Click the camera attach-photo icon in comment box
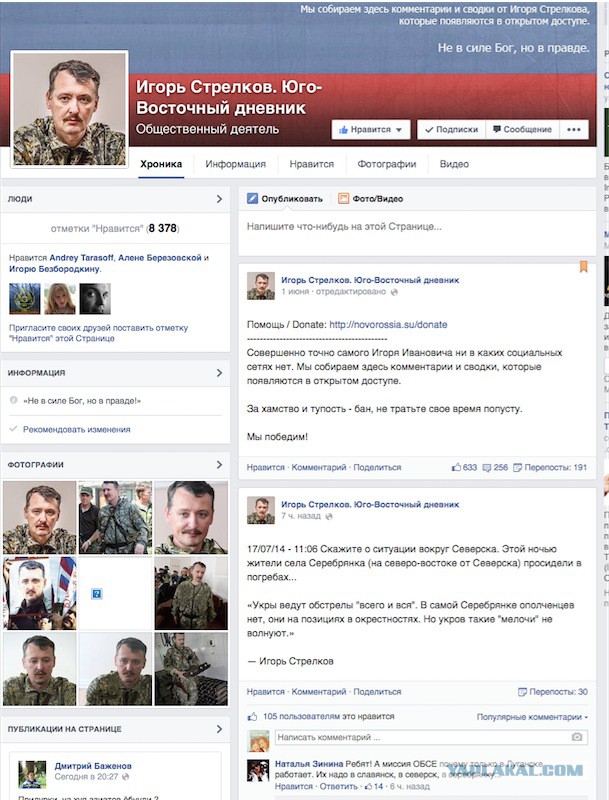The image size is (609, 800). point(577,737)
